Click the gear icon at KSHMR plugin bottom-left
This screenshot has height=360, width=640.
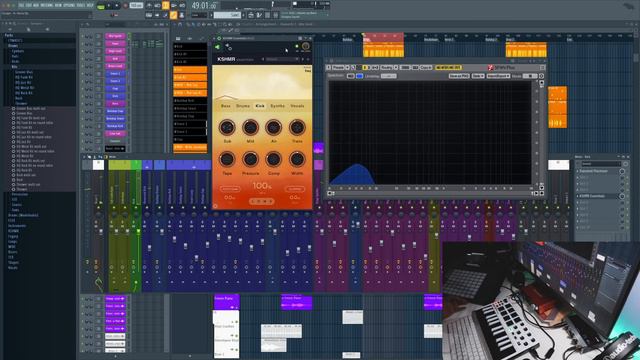[x=216, y=206]
